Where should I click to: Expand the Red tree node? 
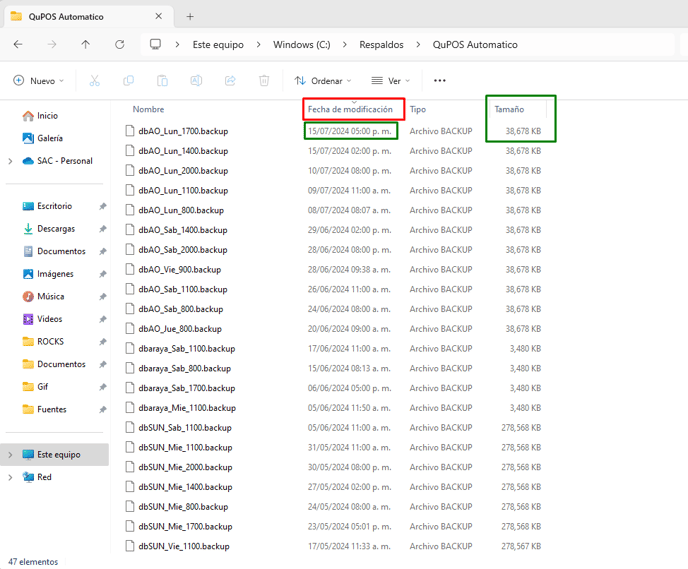coord(11,477)
